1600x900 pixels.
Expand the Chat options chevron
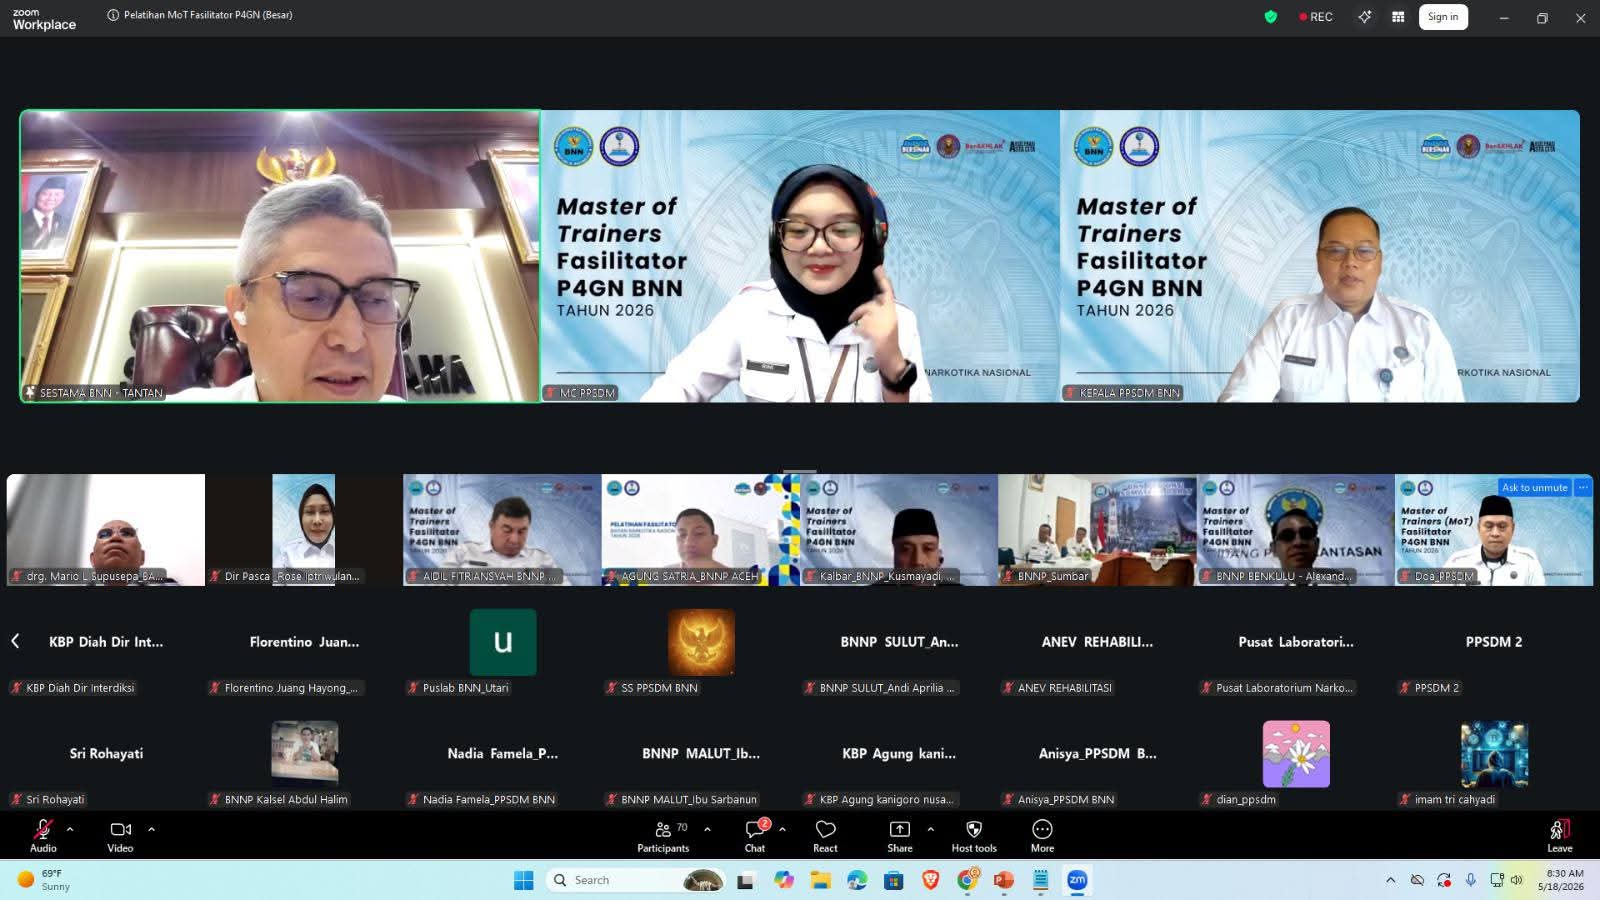(x=782, y=829)
